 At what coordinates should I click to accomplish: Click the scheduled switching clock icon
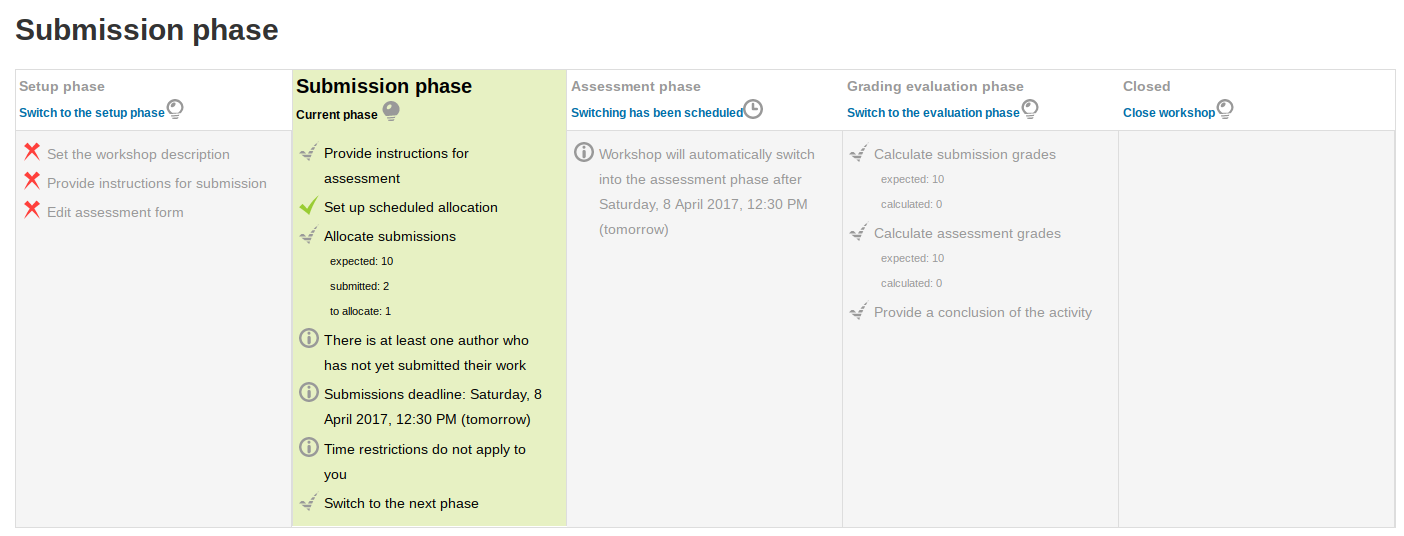[x=753, y=109]
